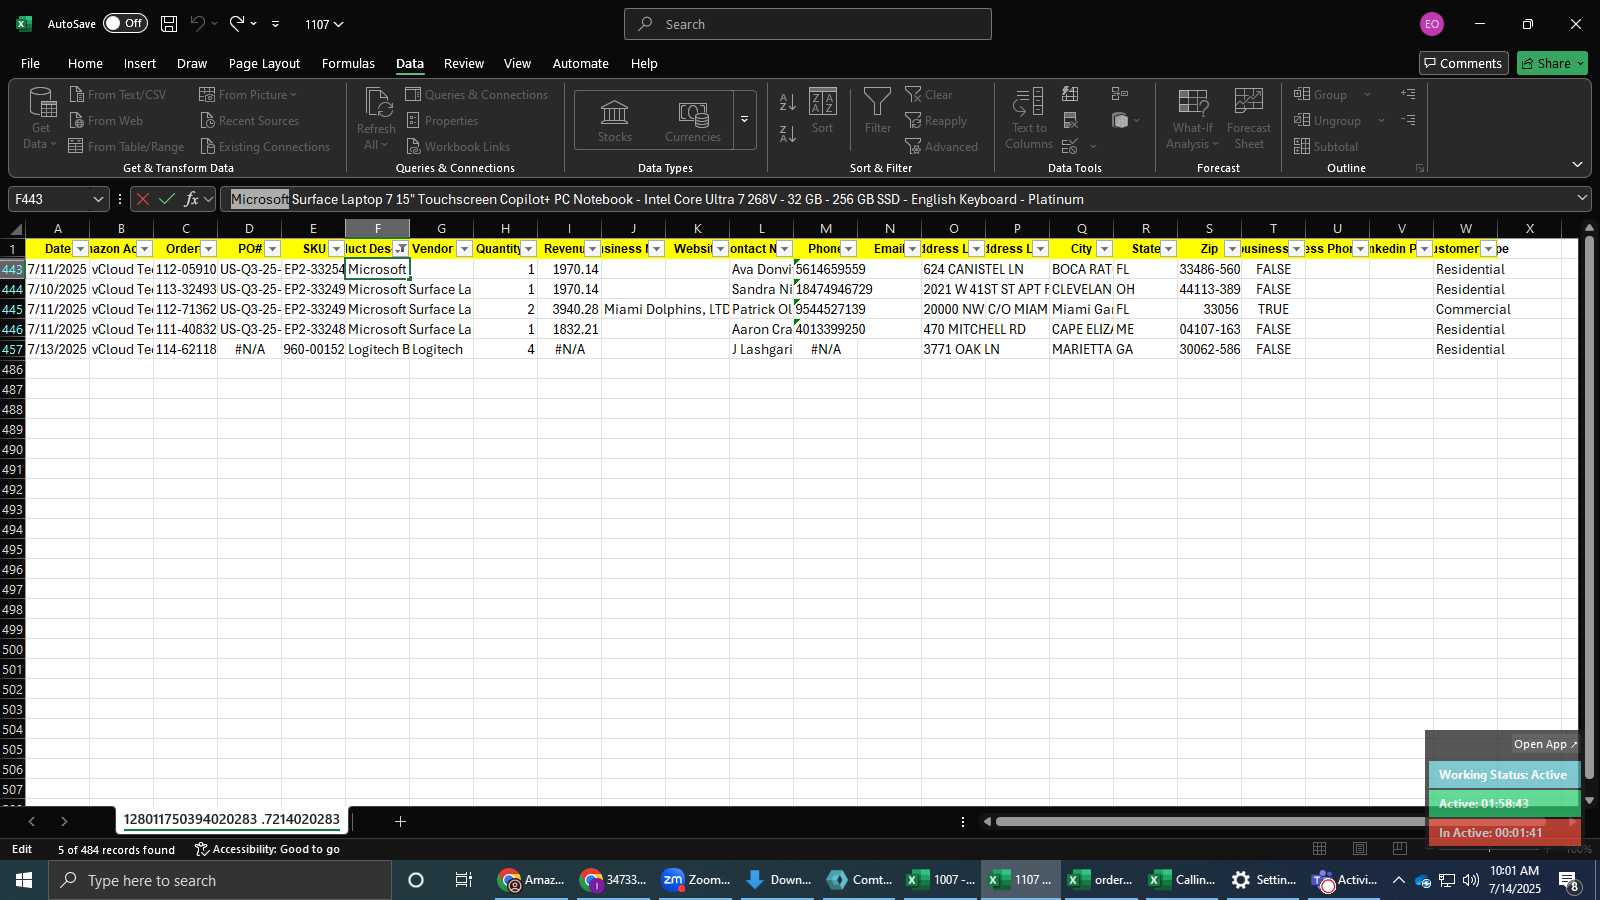Open Text to Columns wizard
Image resolution: width=1600 pixels, height=900 pixels.
pyautogui.click(x=1029, y=119)
